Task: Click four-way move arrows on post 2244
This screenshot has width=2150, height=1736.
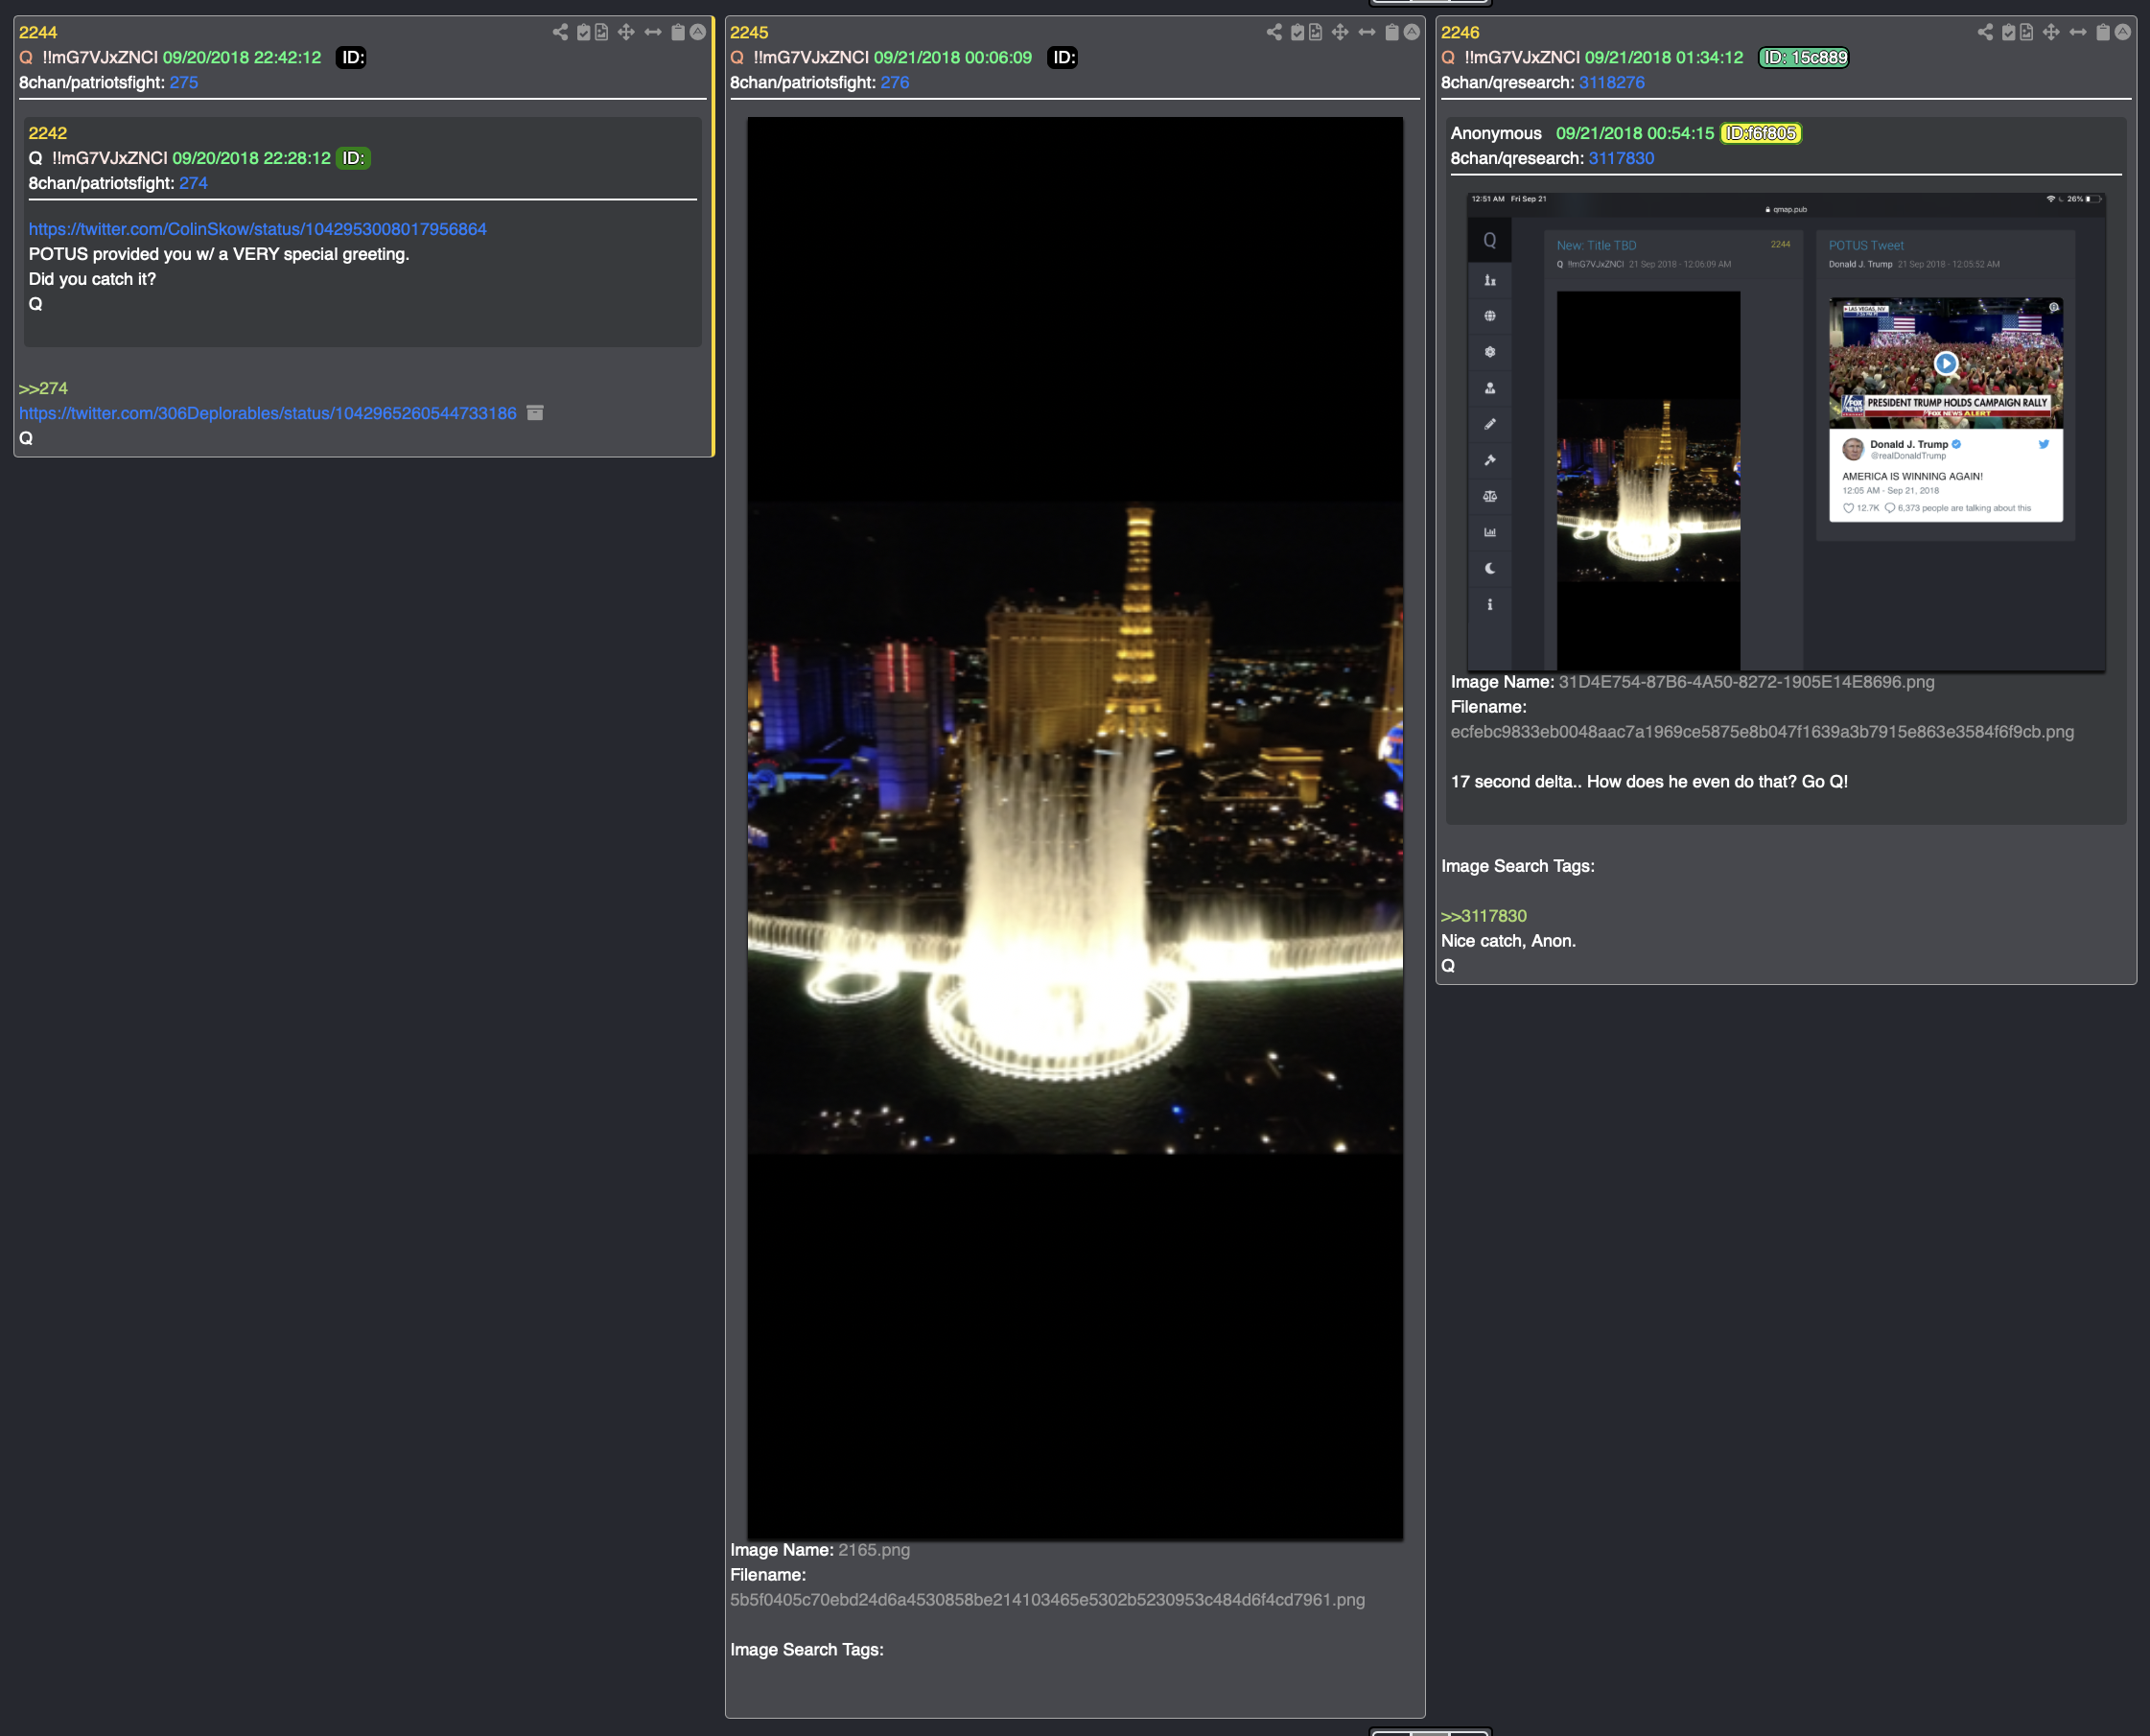Action: point(626,32)
